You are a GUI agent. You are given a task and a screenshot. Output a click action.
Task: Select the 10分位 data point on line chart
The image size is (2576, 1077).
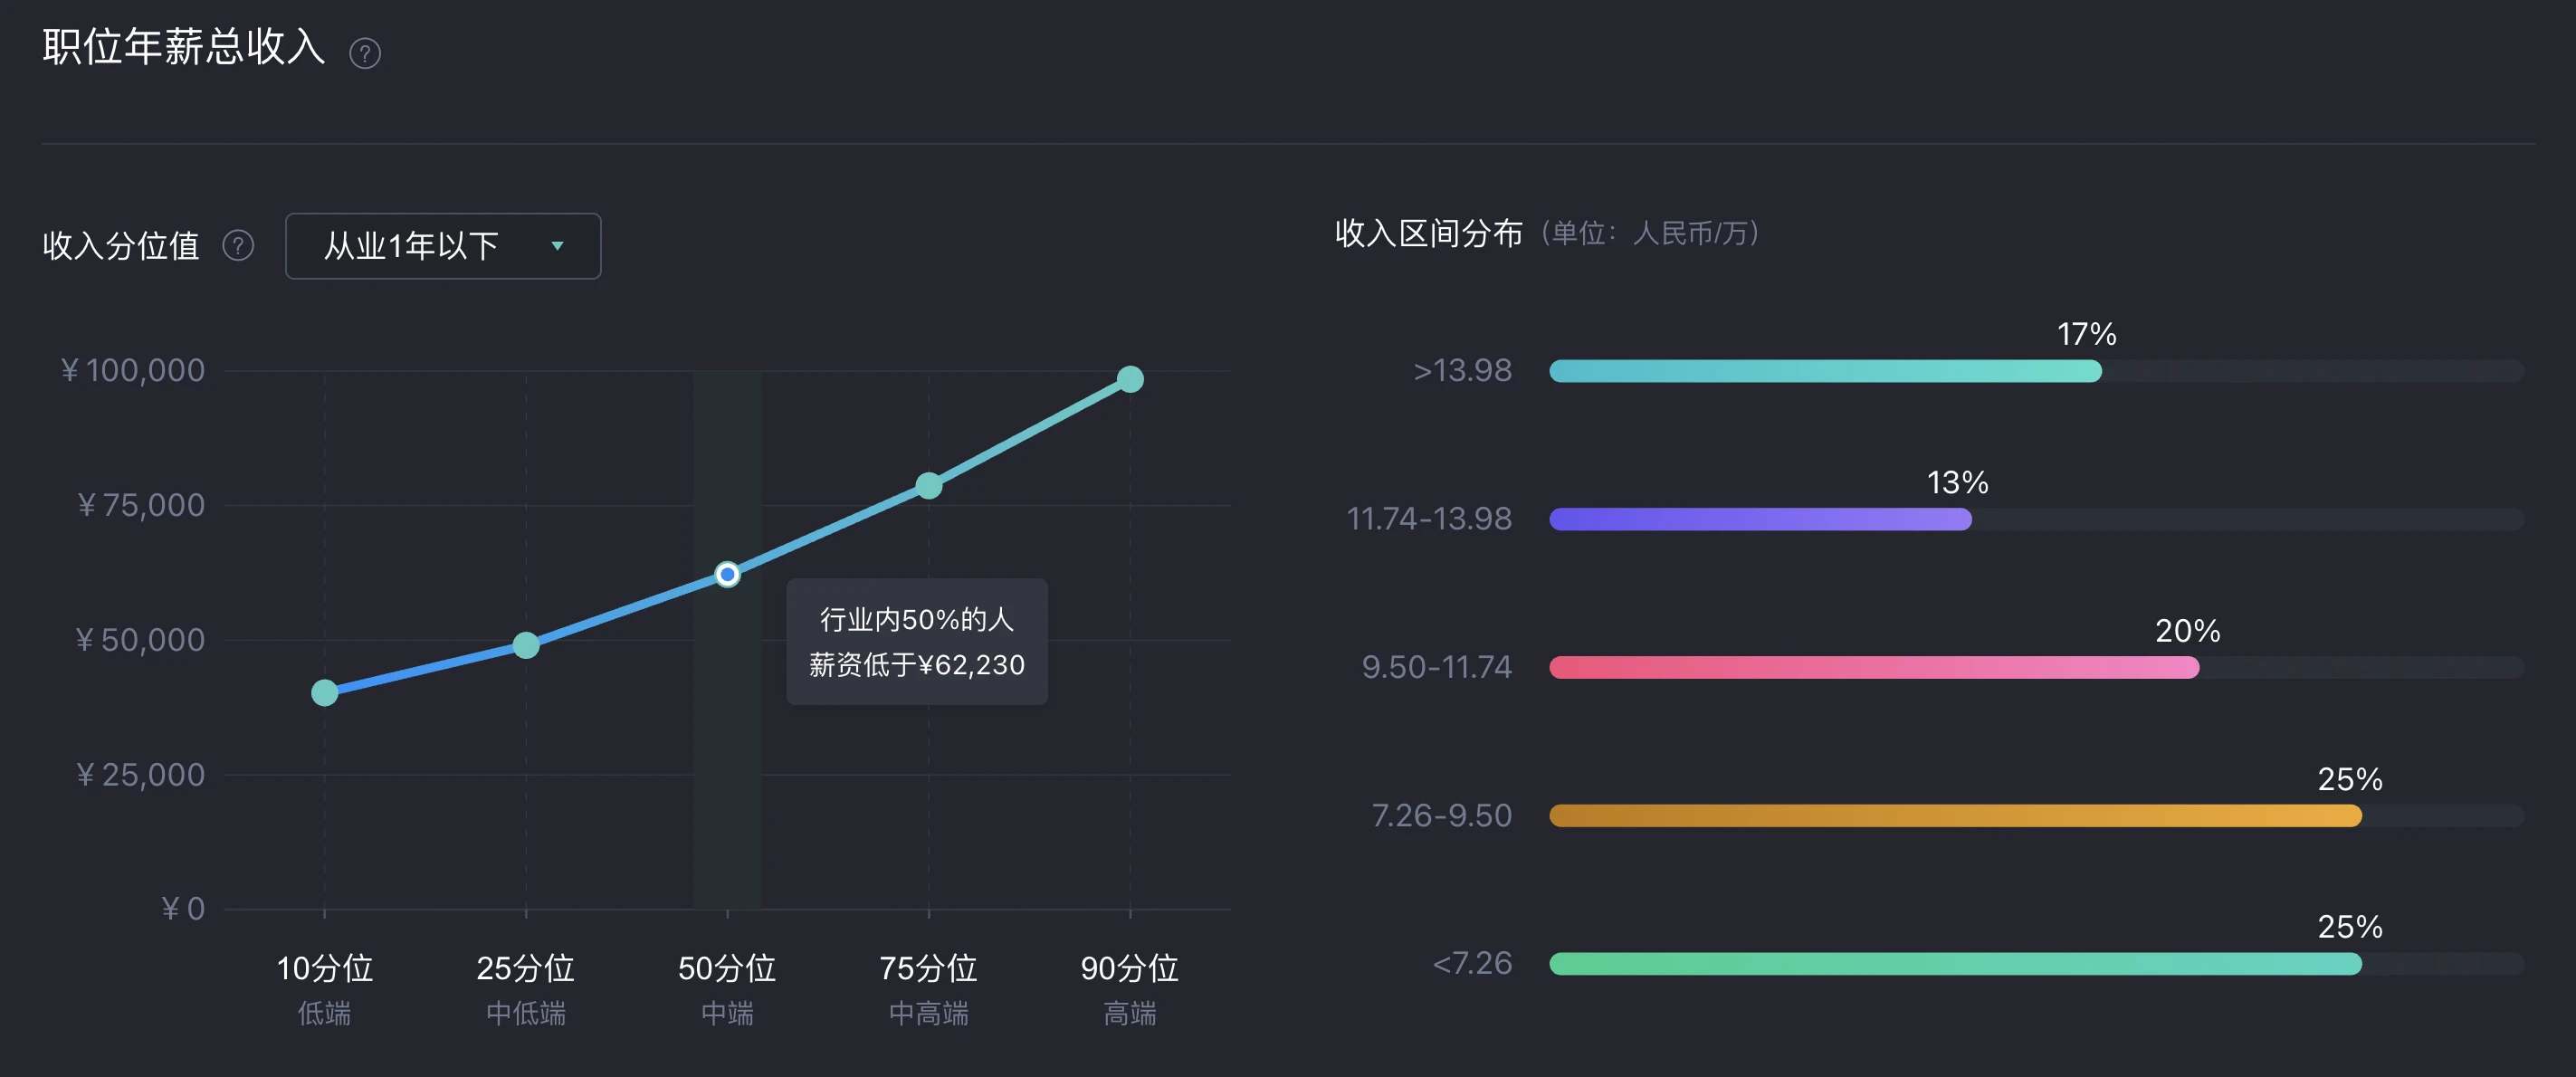pyautogui.click(x=324, y=692)
